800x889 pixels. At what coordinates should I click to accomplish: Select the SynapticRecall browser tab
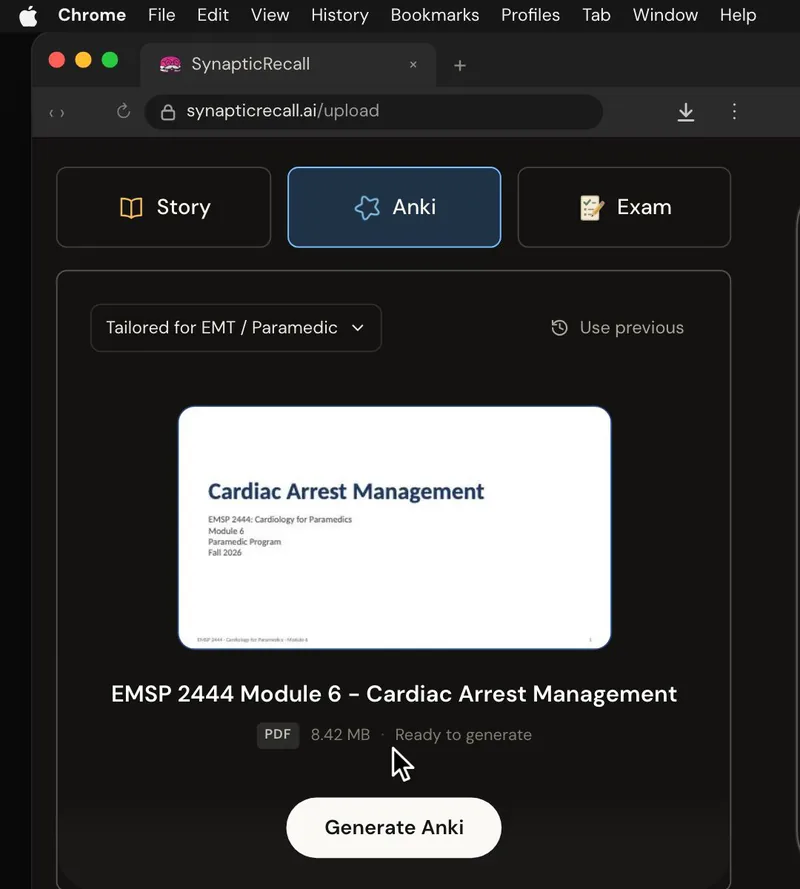(x=288, y=65)
